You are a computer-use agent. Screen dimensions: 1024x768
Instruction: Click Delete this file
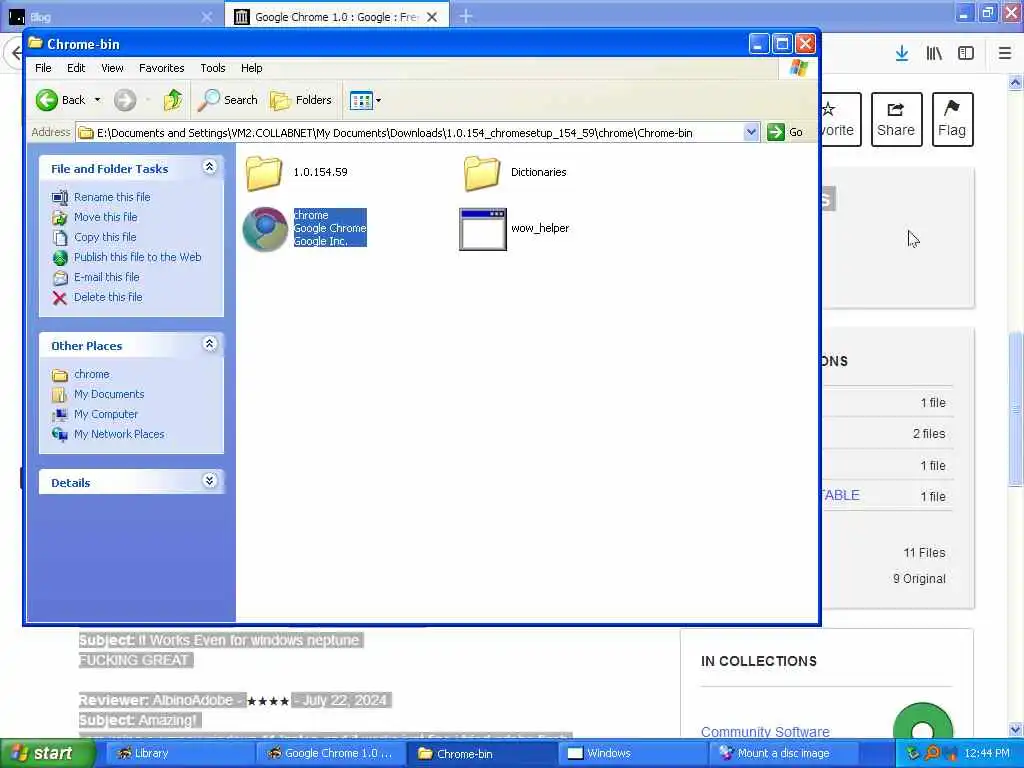(x=108, y=297)
